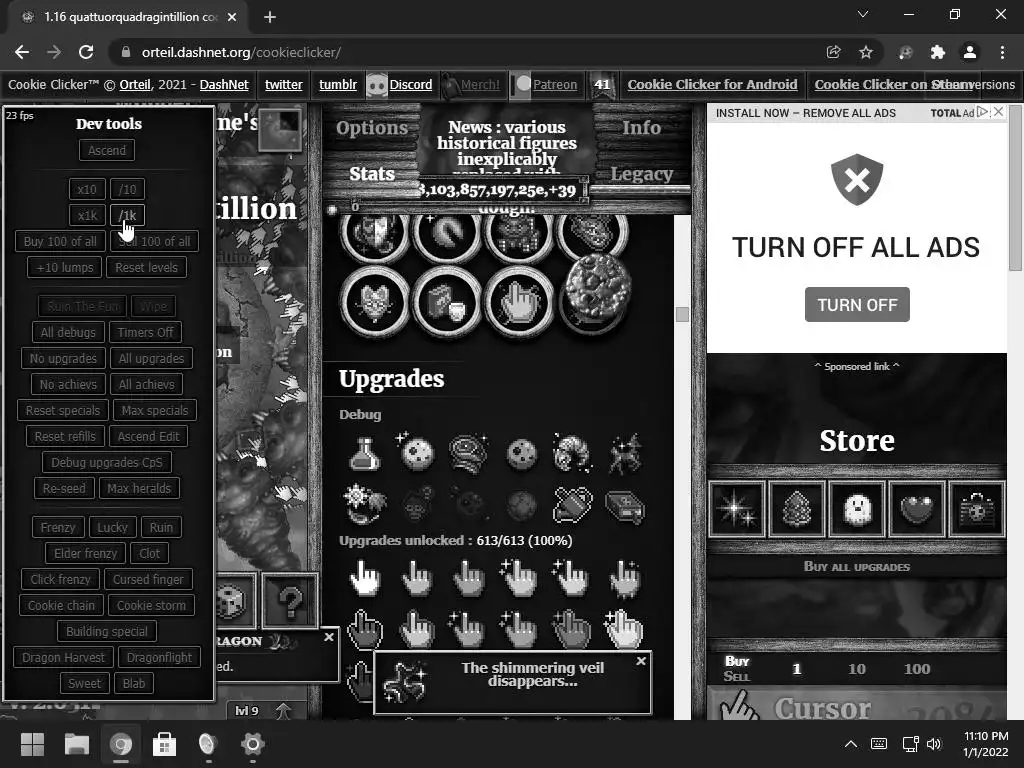Open the question mark minigame panel
The image size is (1024, 768).
[289, 601]
